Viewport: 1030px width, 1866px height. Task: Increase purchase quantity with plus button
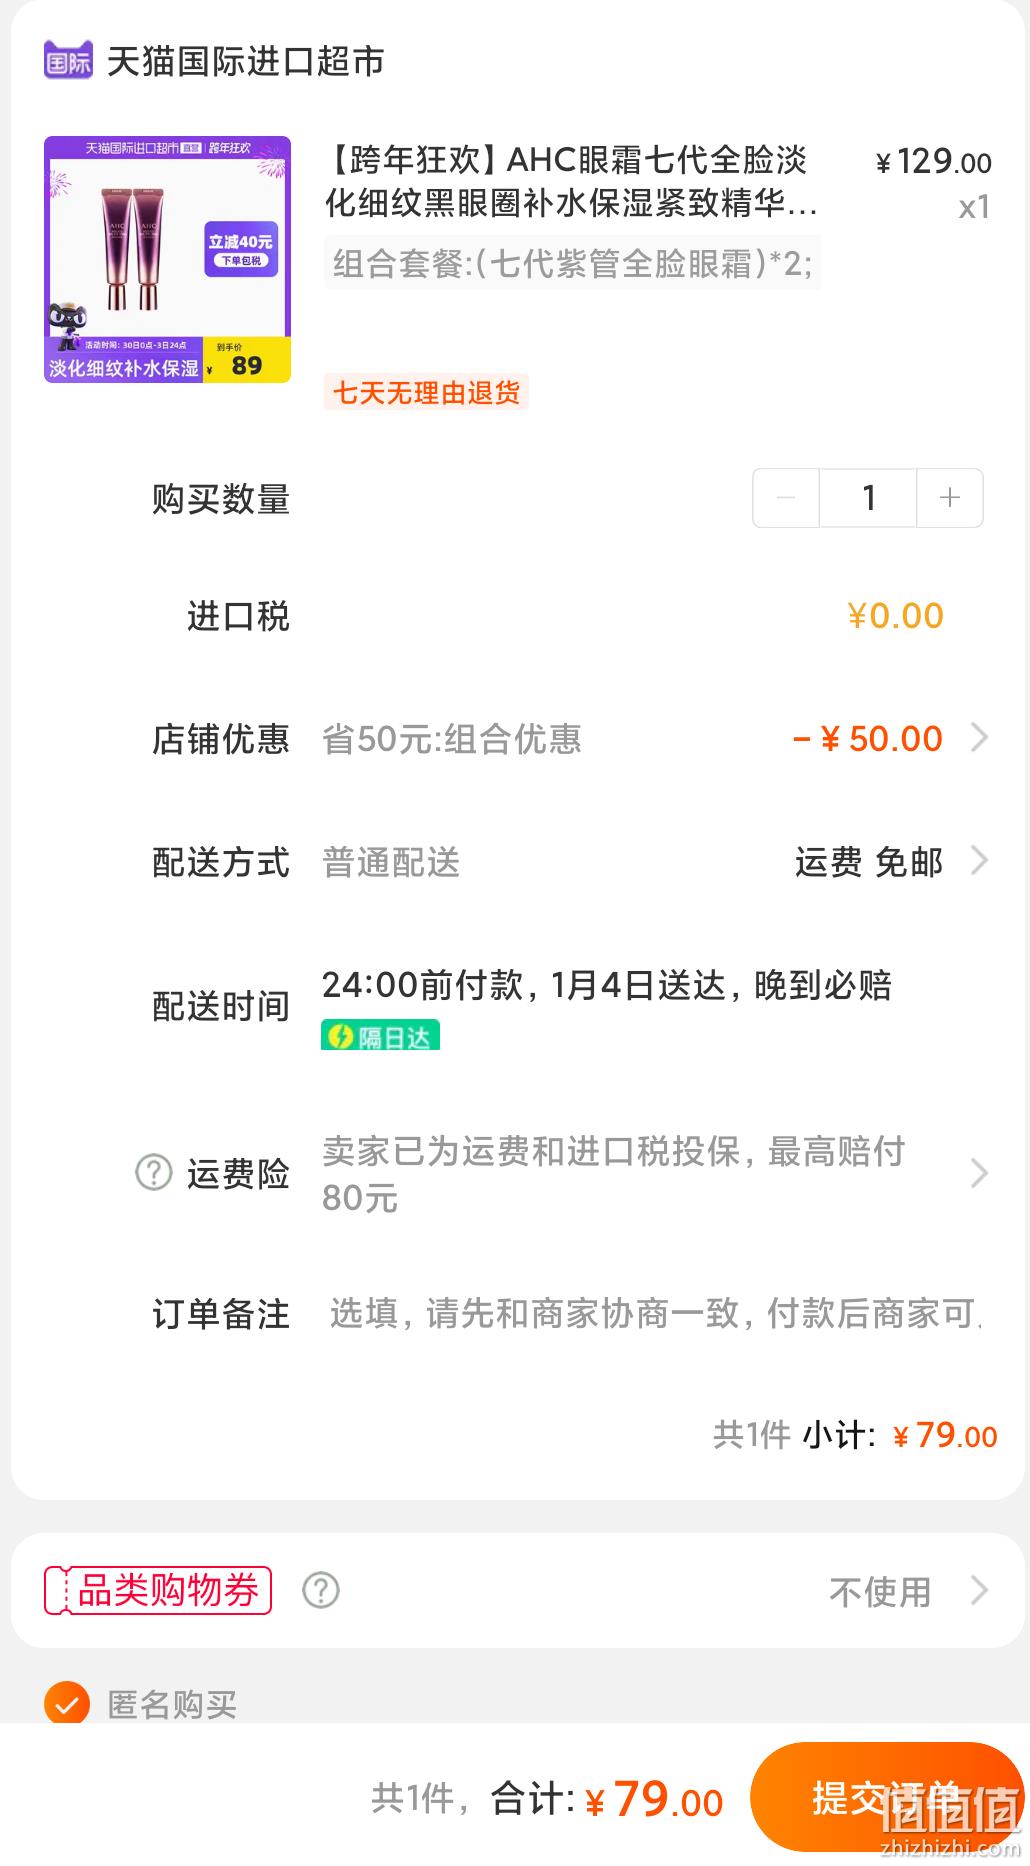pos(950,497)
